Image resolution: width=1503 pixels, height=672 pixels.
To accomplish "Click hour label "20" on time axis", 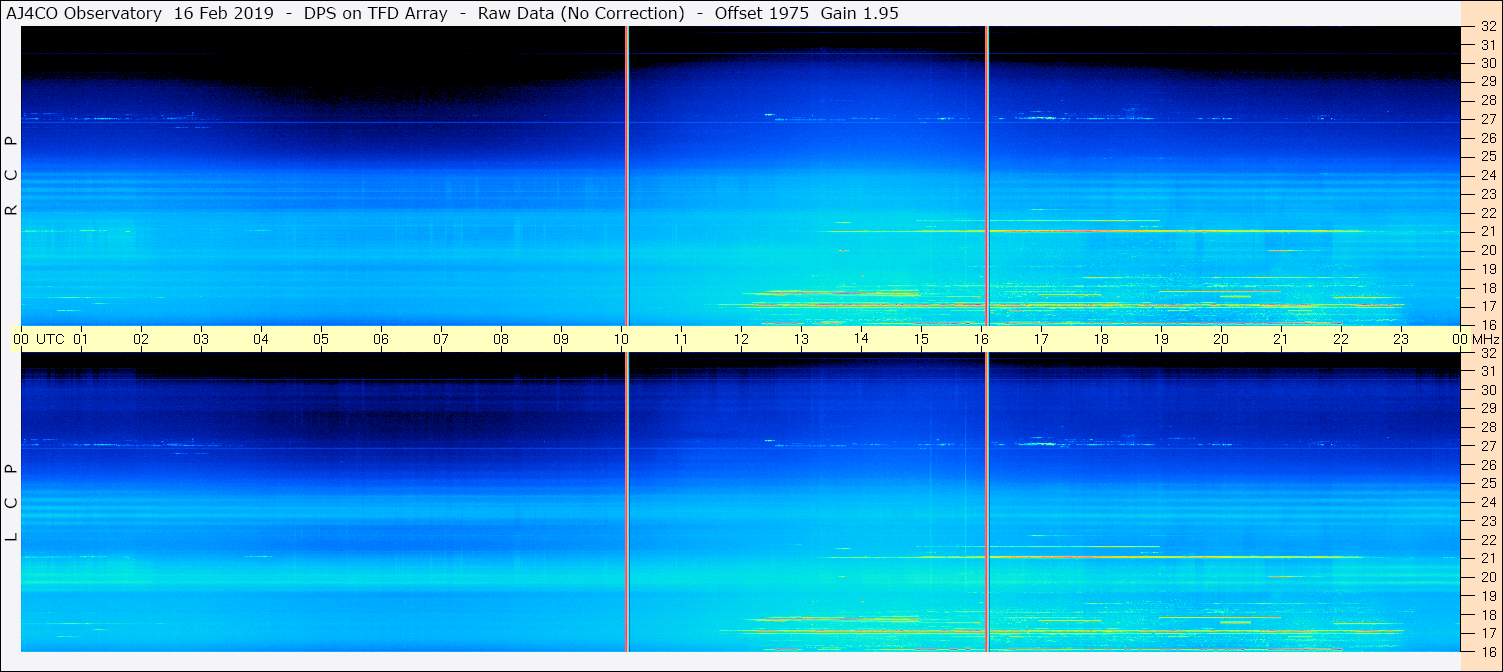I will (1221, 339).
